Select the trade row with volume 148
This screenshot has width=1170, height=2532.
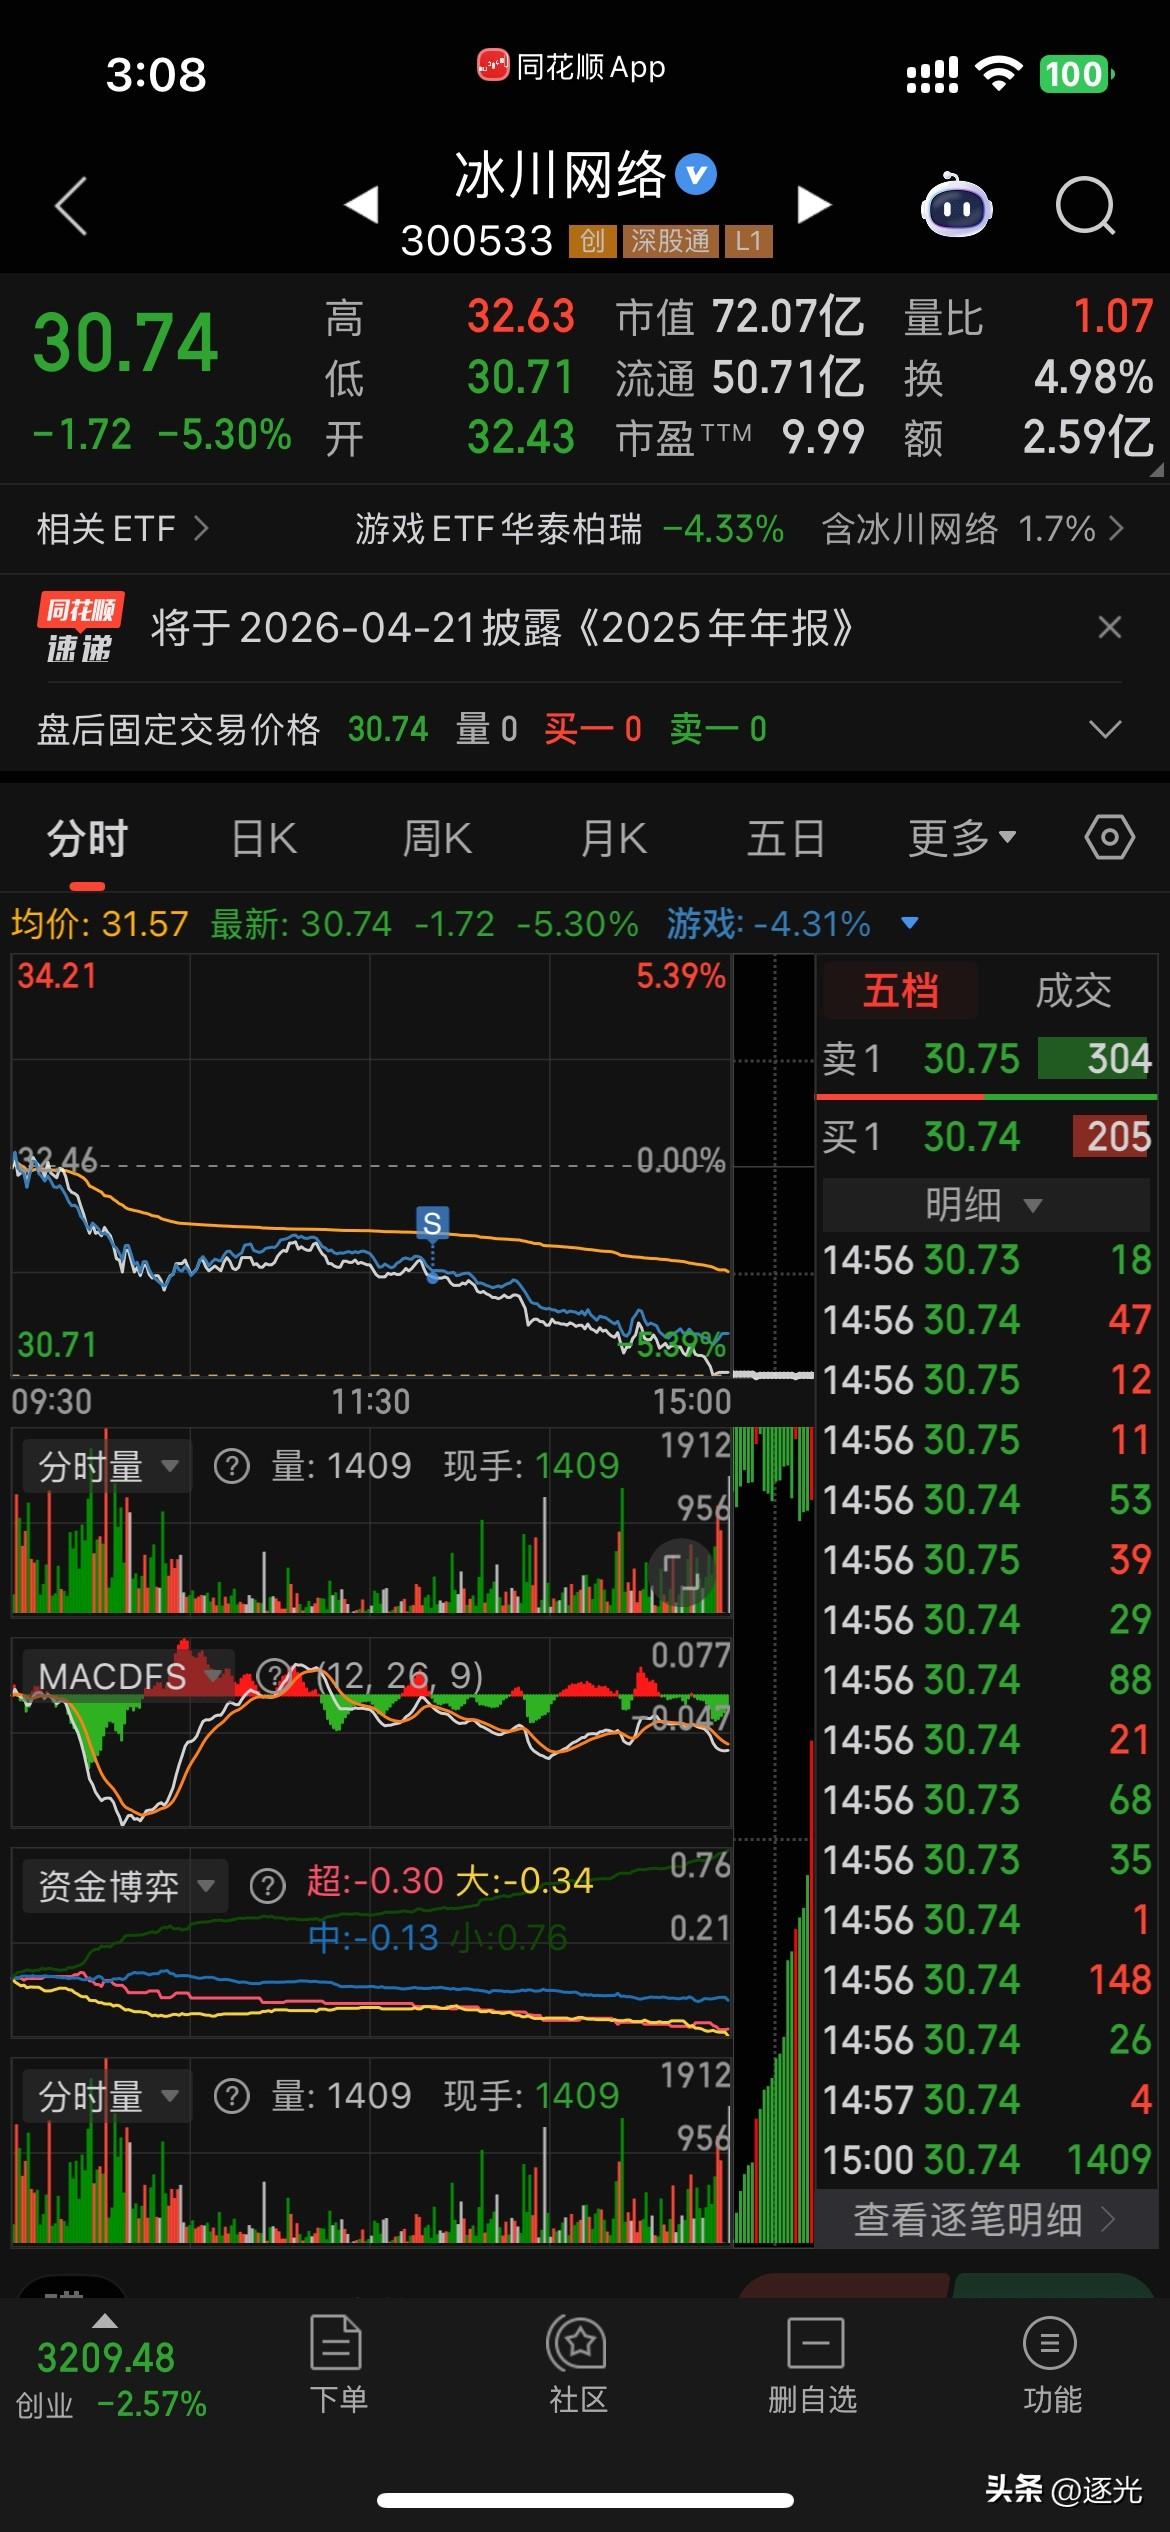pyautogui.click(x=987, y=1980)
